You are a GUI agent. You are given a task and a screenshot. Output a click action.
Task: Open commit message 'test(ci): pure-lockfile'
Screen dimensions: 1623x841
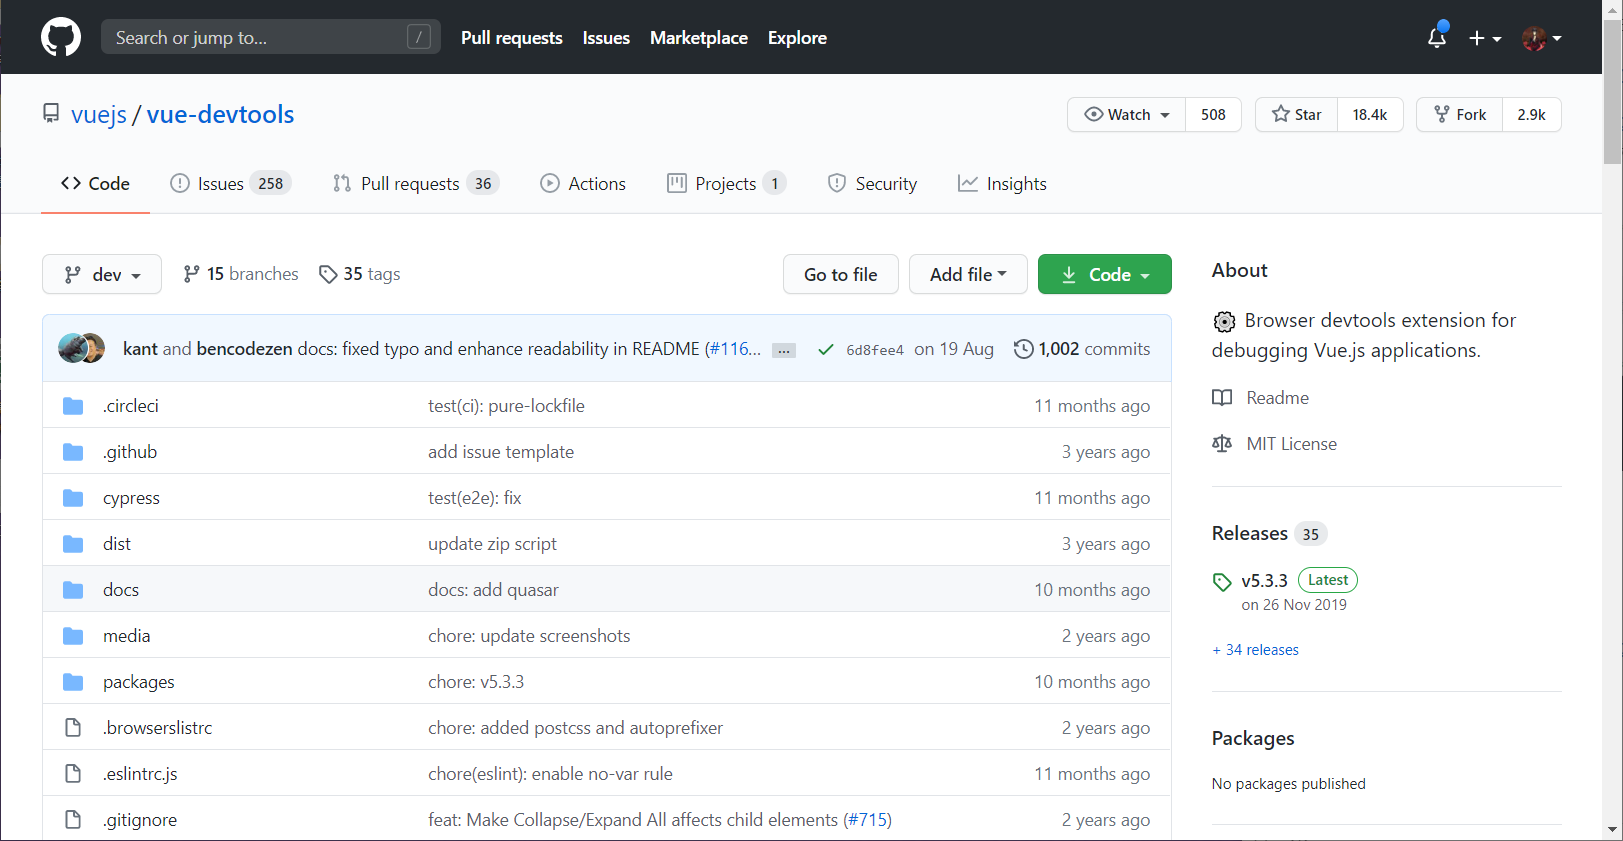pos(506,405)
